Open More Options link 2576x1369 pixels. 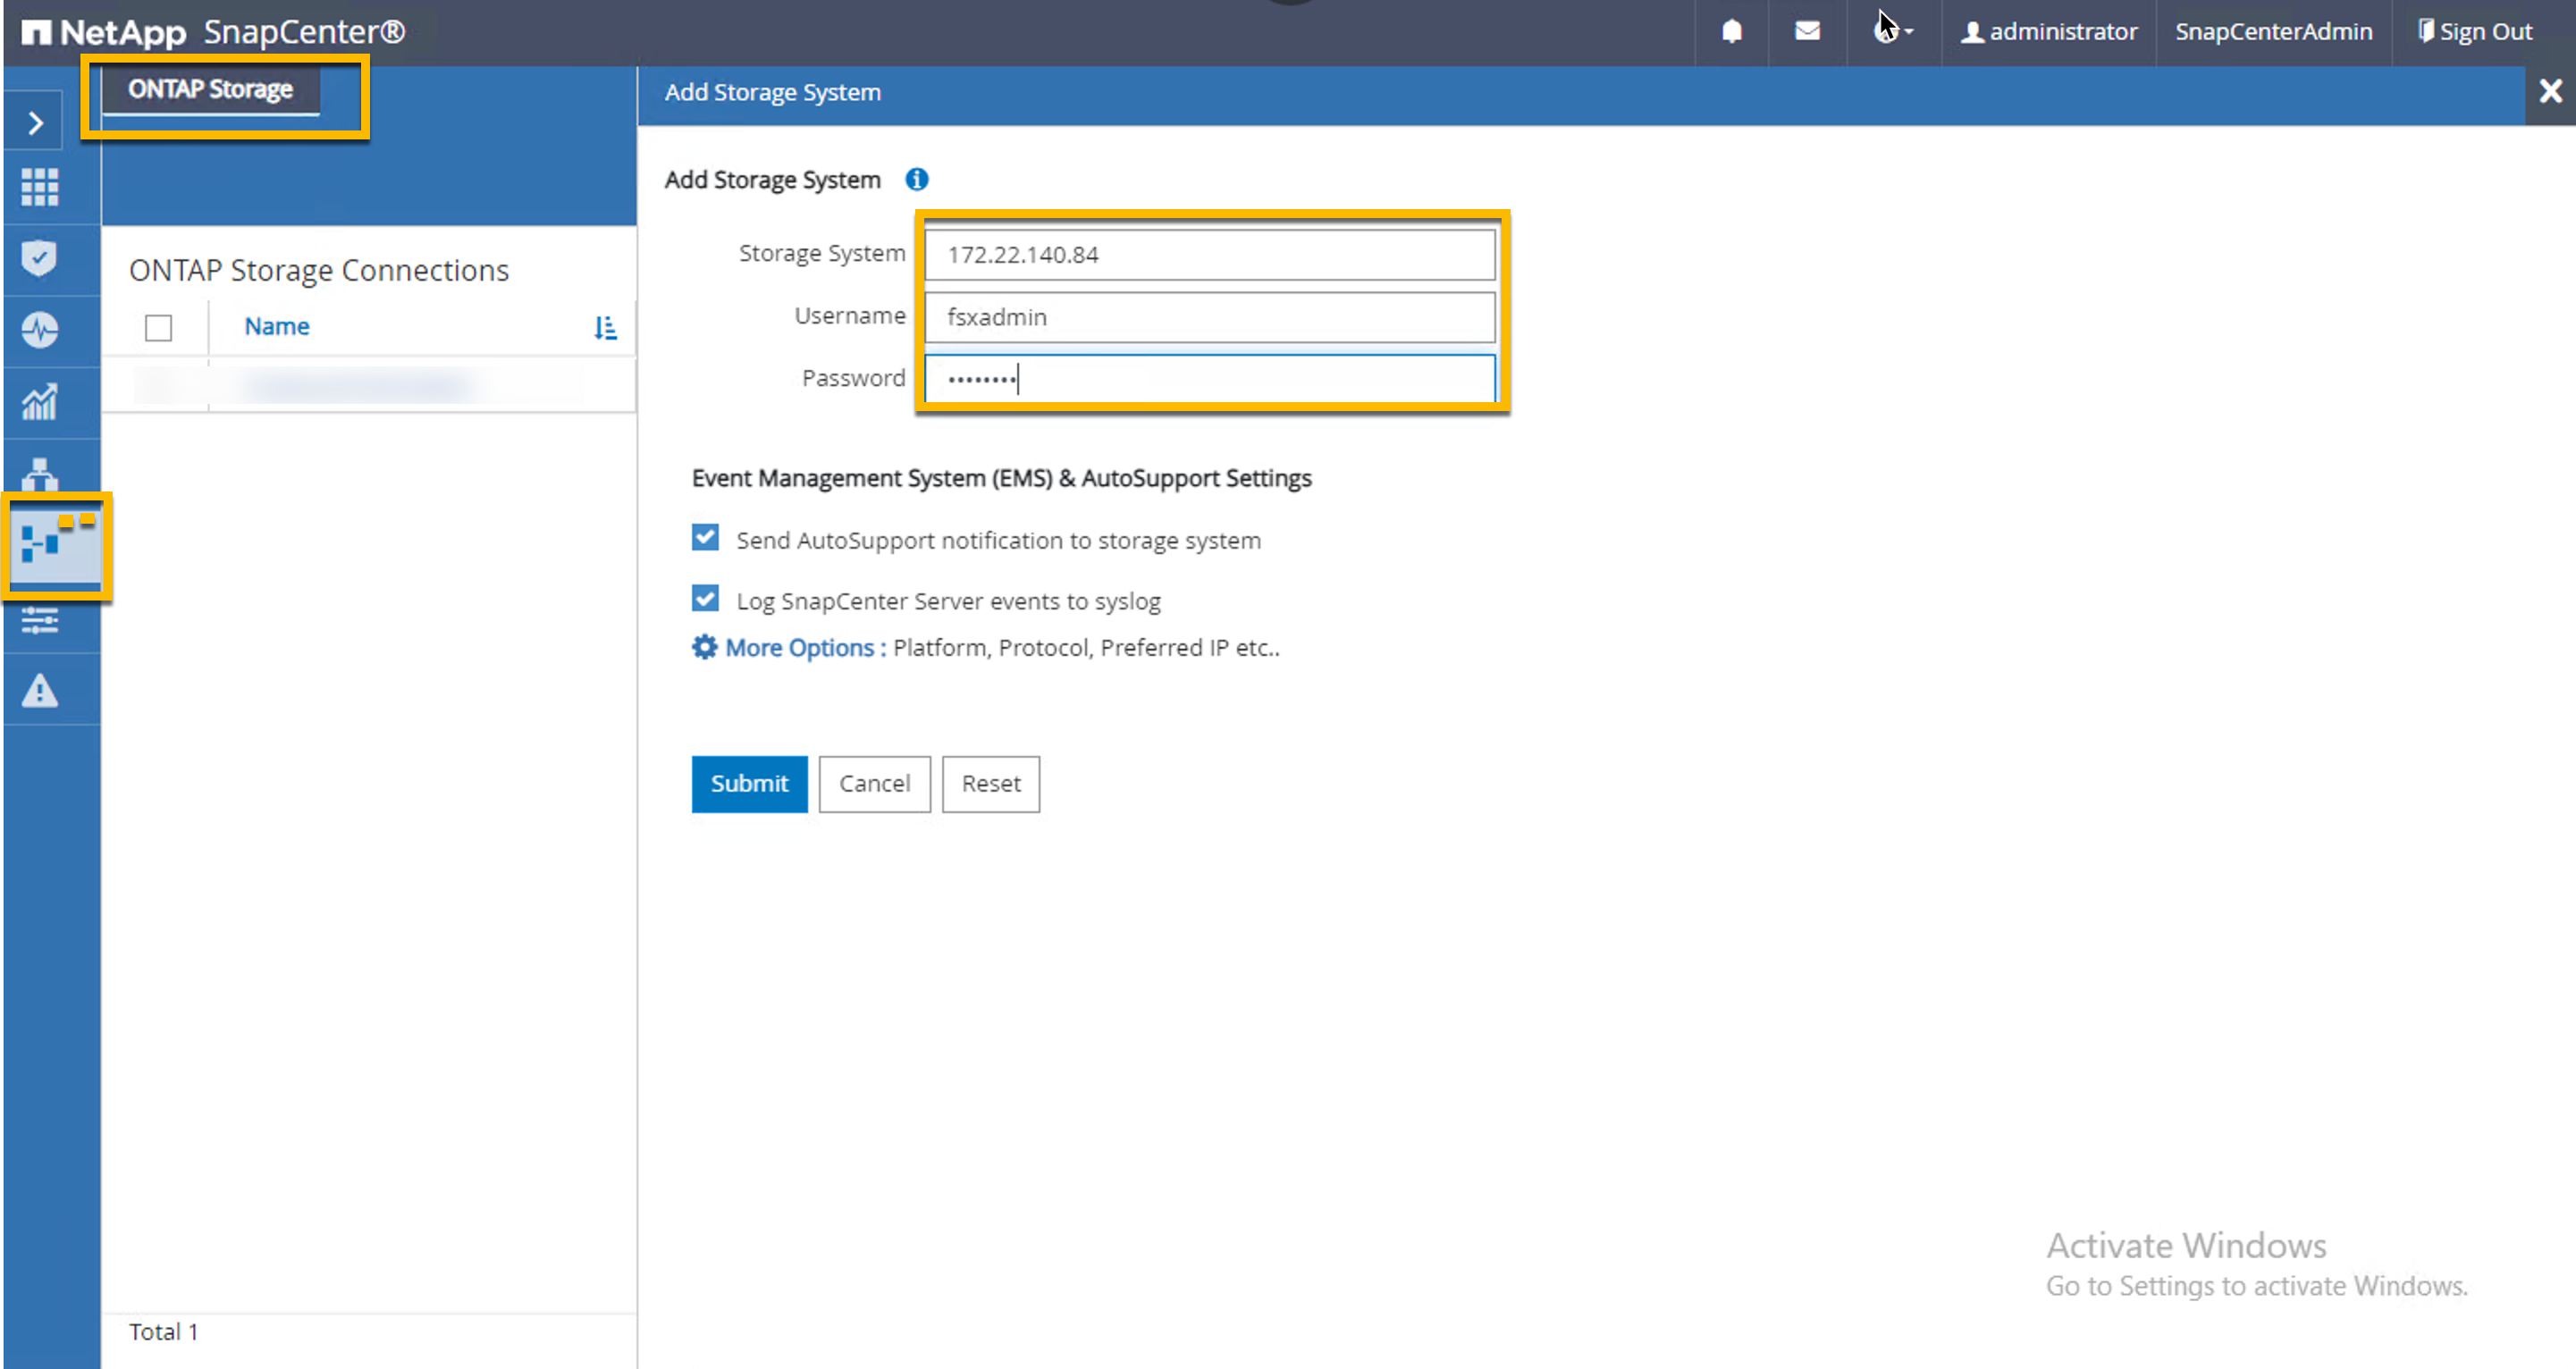pyautogui.click(x=804, y=648)
